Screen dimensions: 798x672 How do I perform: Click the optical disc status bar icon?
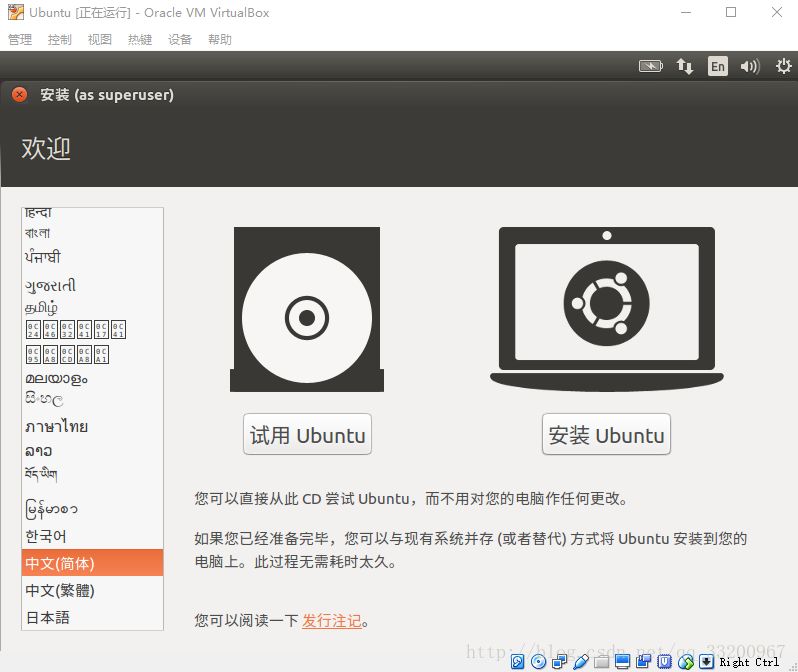[538, 661]
